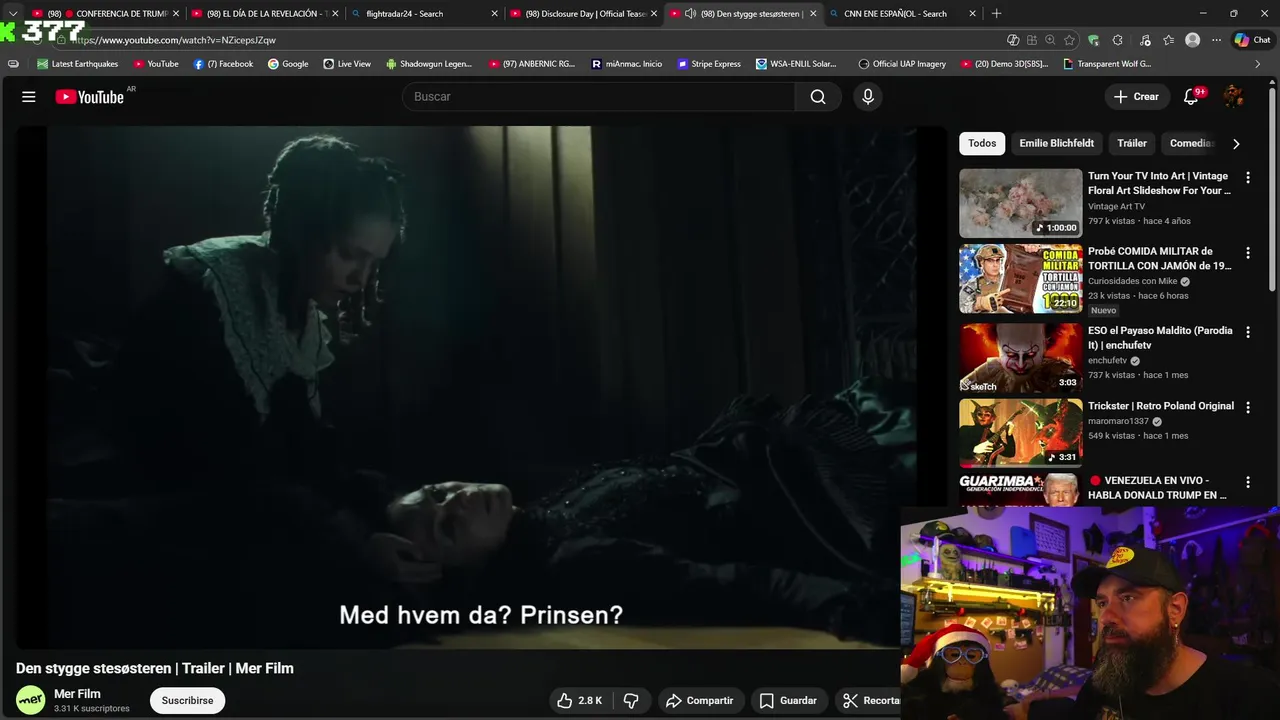
Task: Click the zoom magnifier in address bar
Action: tap(1050, 40)
